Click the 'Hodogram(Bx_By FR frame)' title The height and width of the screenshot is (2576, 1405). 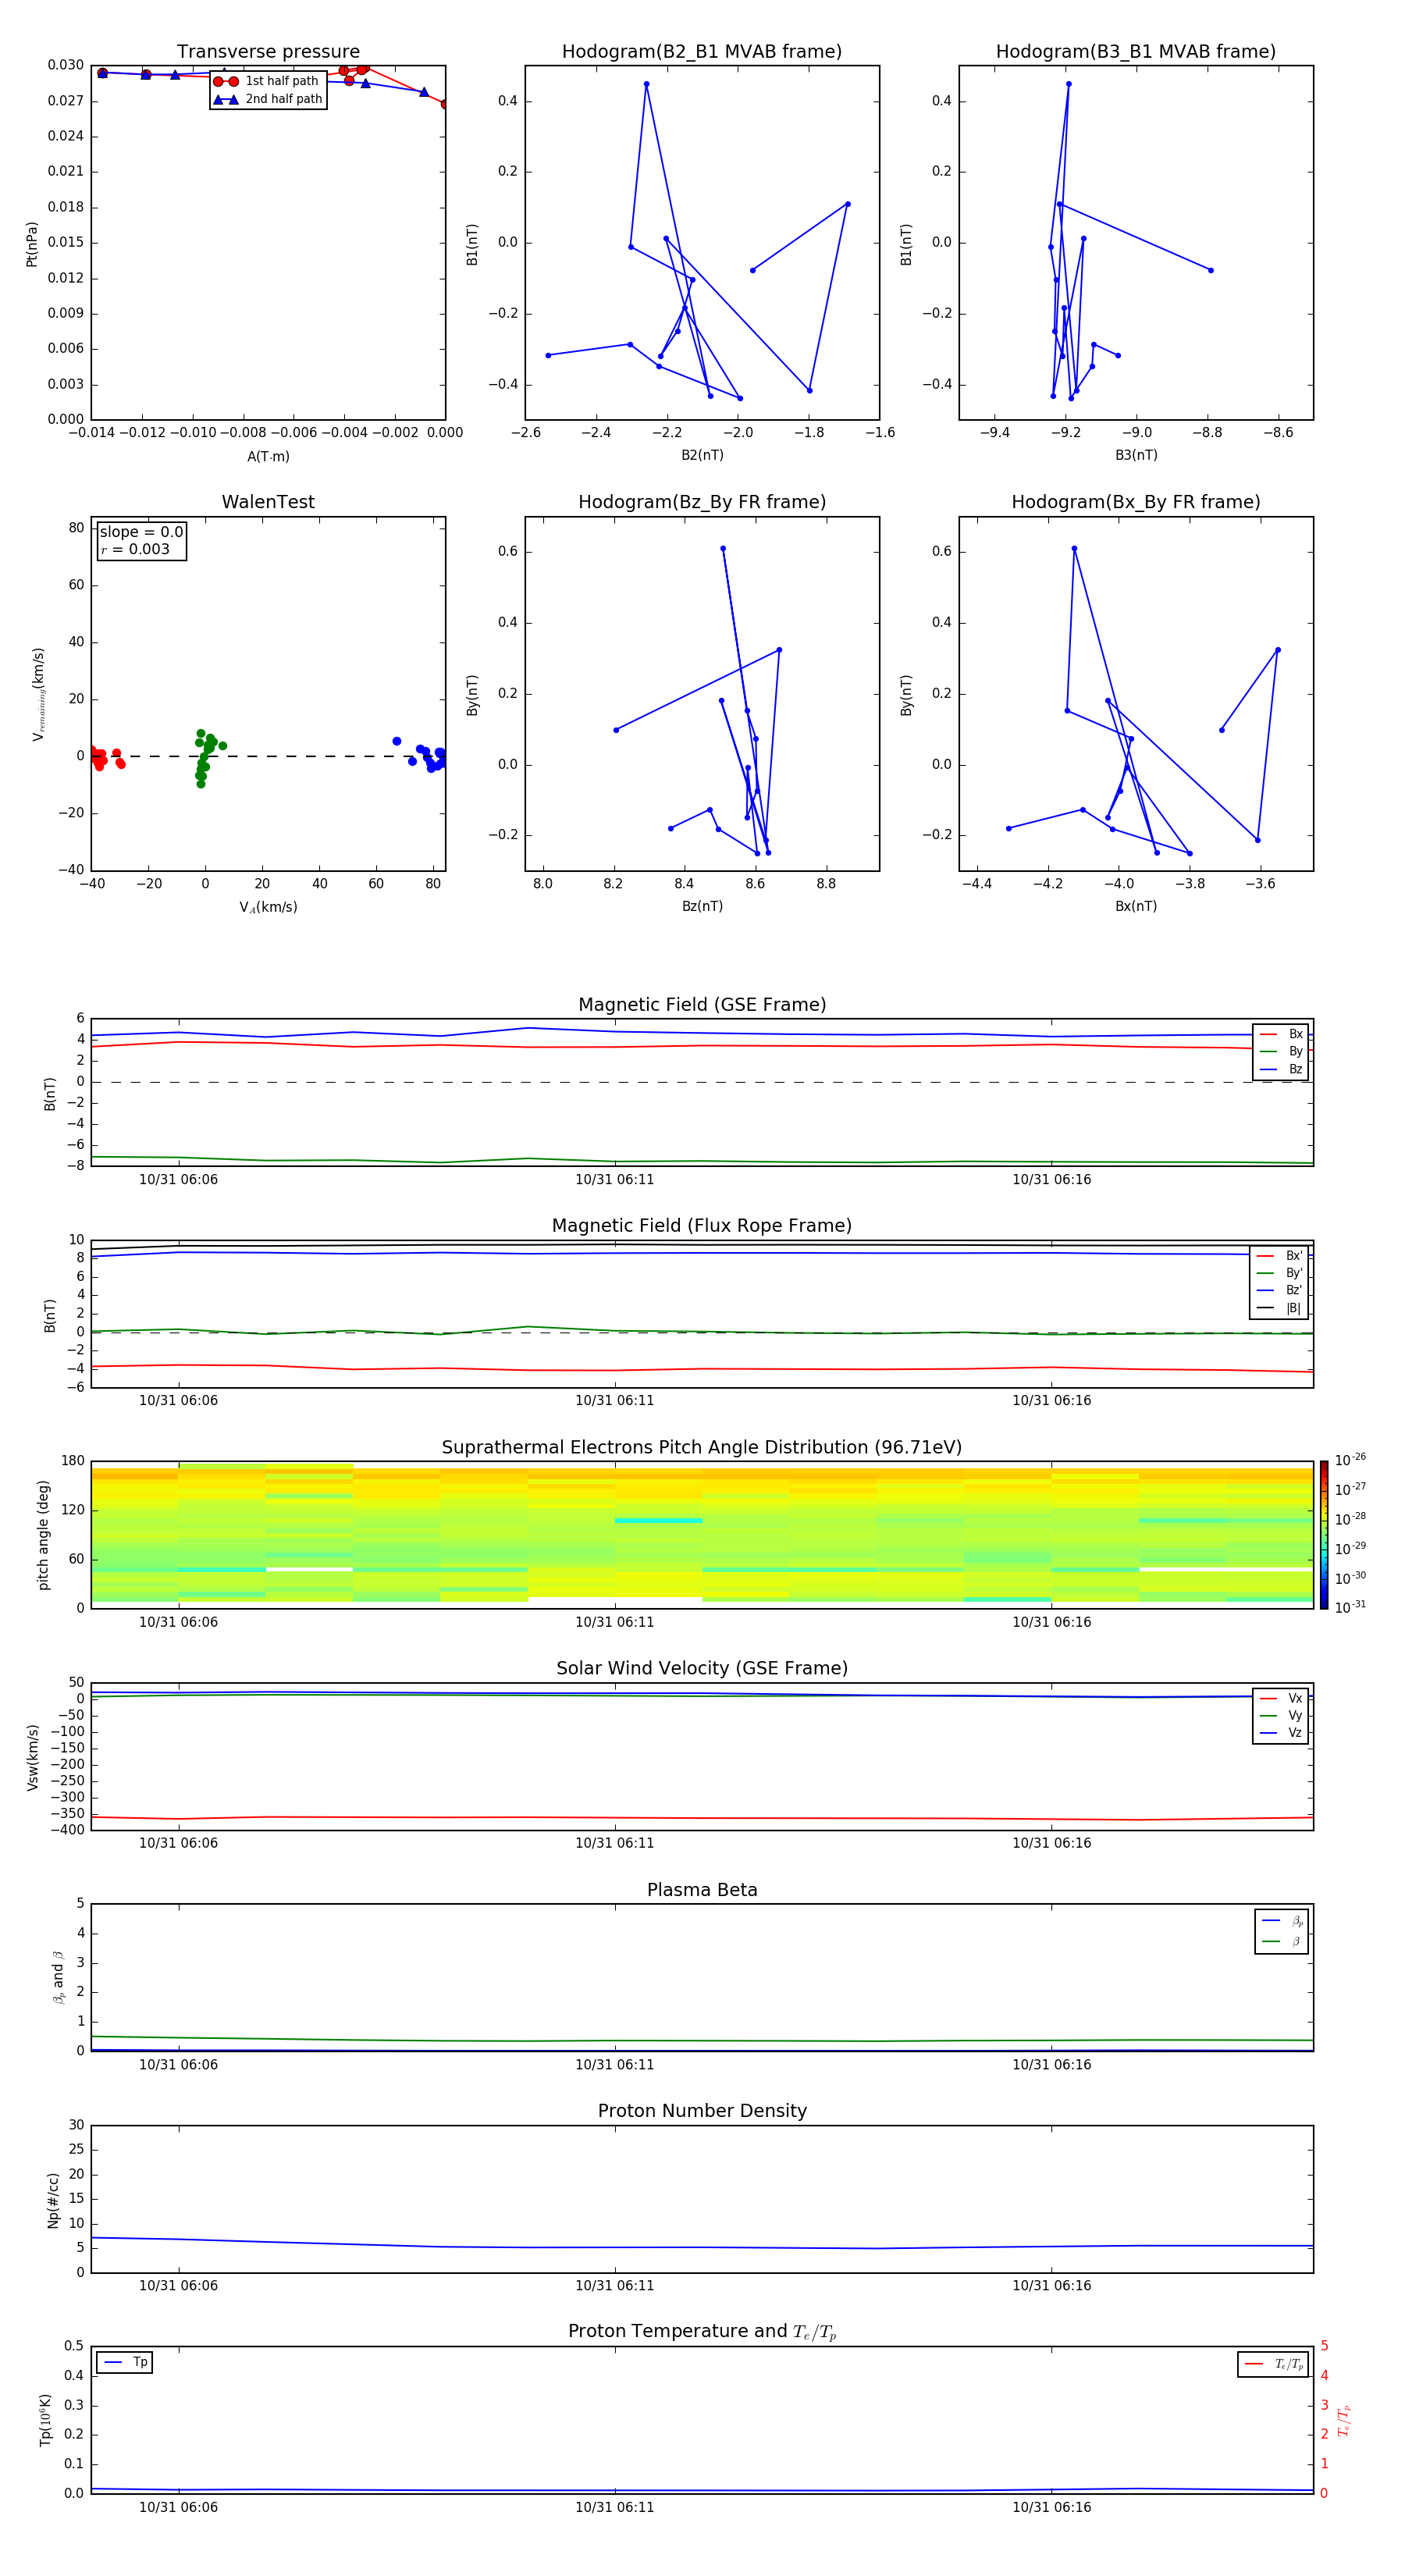(x=1136, y=502)
